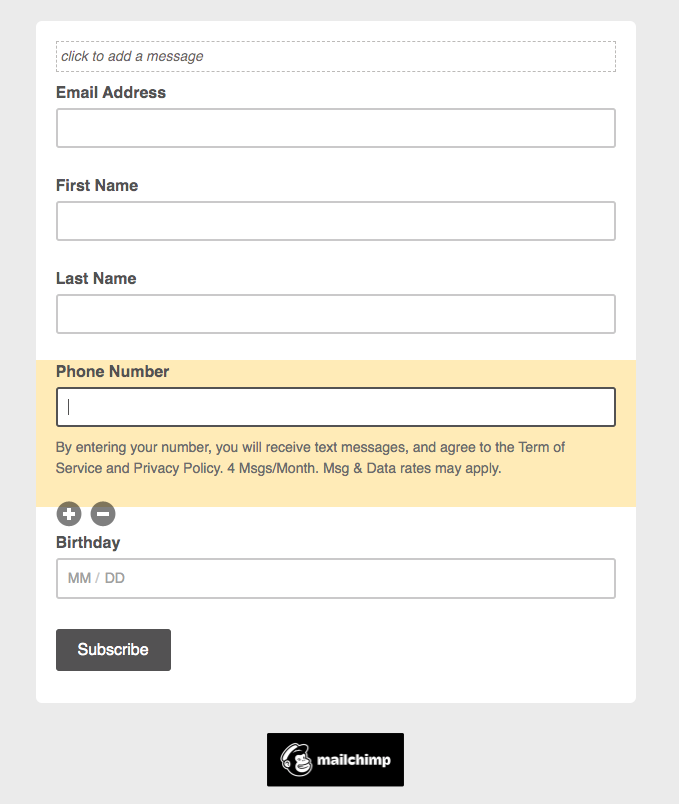The image size is (679, 804).
Task: Click the Birthday MM / DD field
Action: coord(335,578)
